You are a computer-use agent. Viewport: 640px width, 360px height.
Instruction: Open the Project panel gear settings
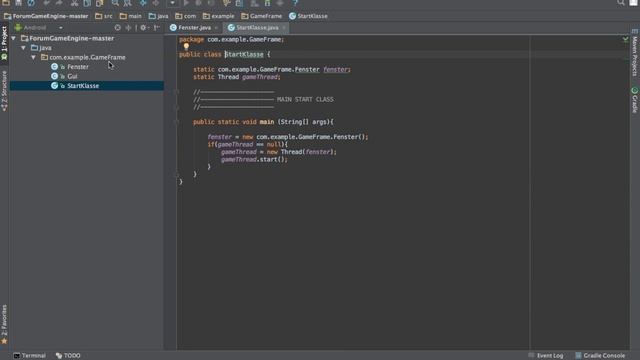pyautogui.click(x=143, y=28)
